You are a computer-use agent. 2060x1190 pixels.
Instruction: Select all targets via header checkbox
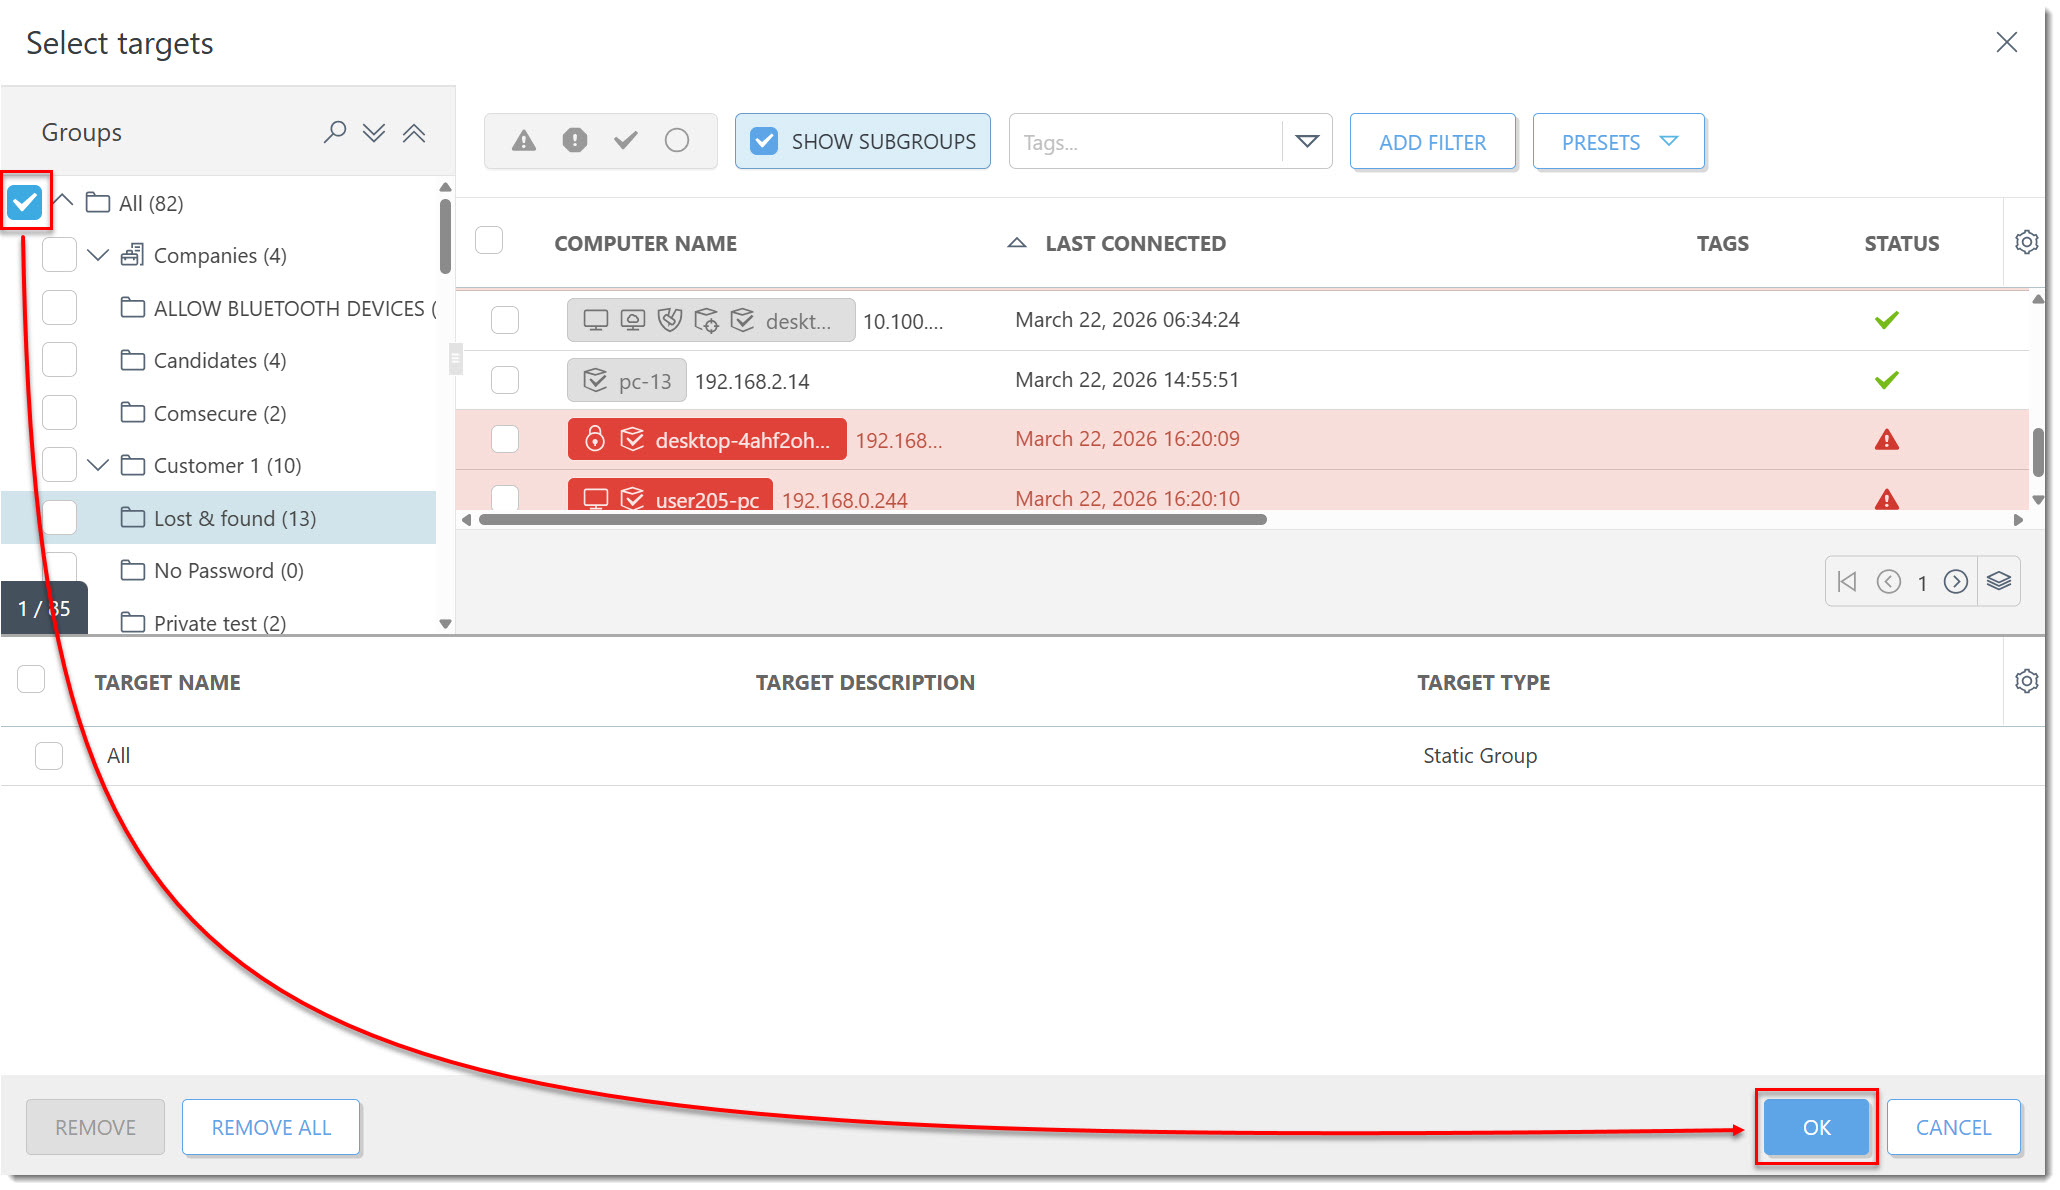31,680
